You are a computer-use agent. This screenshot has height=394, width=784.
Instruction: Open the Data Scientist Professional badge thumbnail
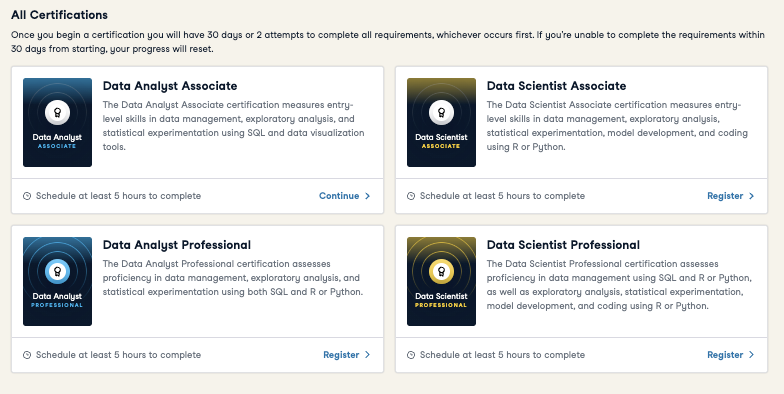pos(442,282)
